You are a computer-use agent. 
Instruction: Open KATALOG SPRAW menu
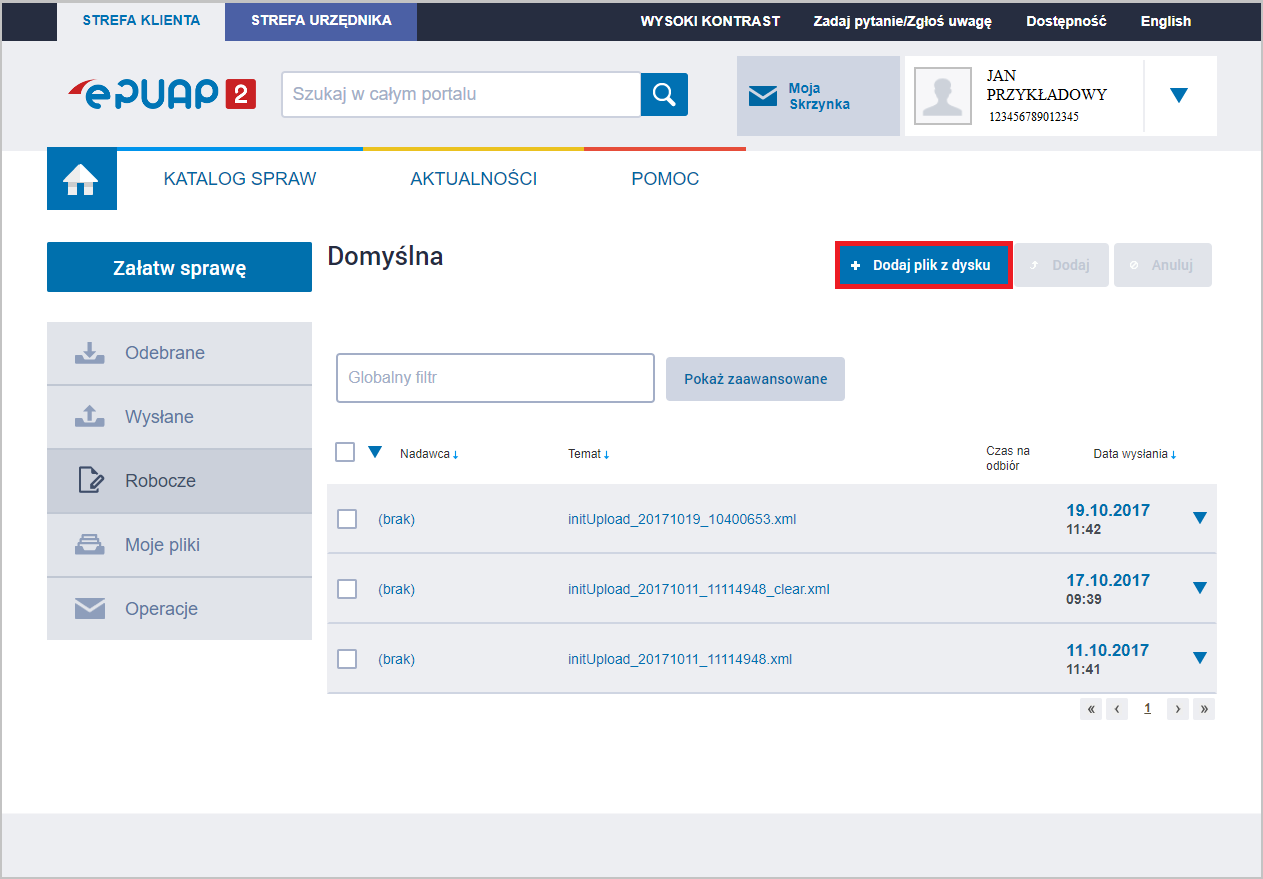[x=240, y=179]
